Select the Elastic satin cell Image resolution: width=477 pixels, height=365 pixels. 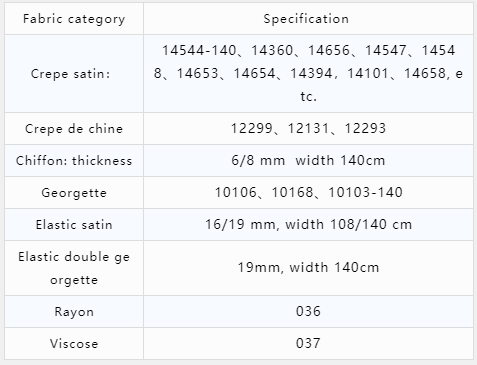coord(74,225)
